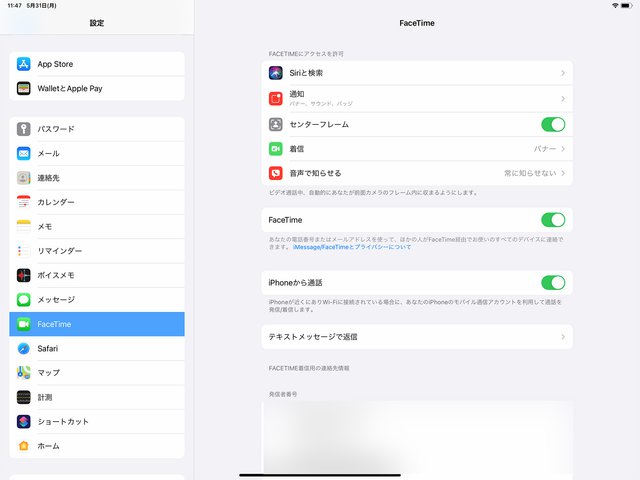Tap the メモ notes icon
Image resolution: width=640 pixels, height=480 pixels.
click(x=24, y=227)
